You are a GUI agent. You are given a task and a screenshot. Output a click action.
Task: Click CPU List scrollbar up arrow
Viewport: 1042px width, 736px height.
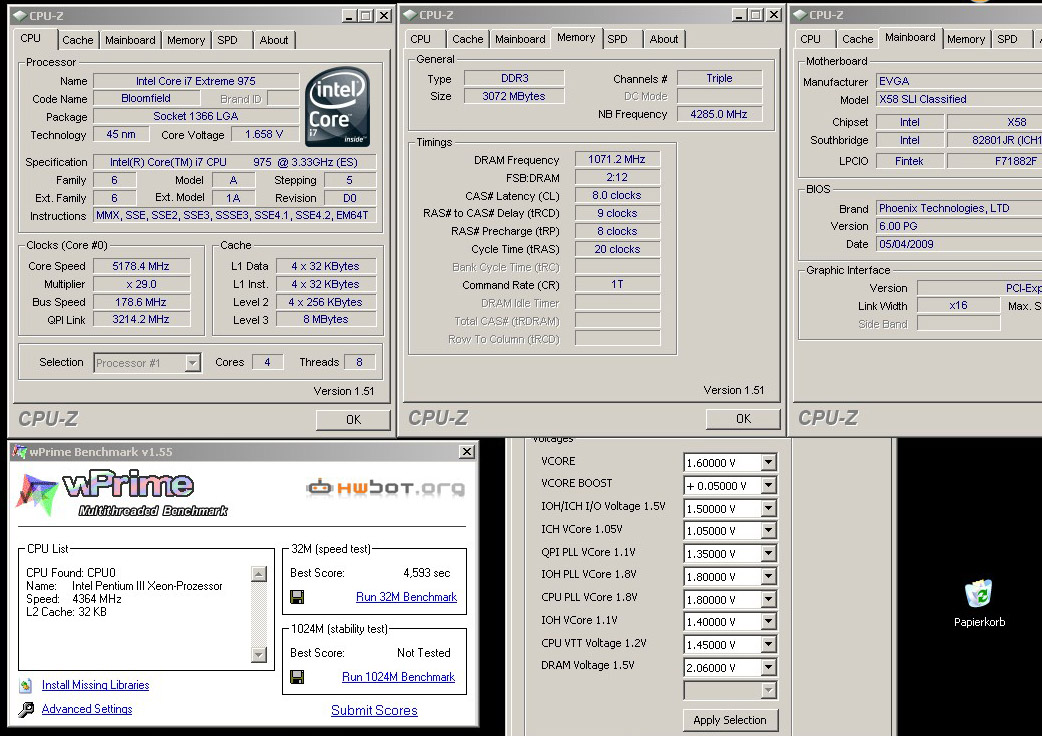point(259,573)
